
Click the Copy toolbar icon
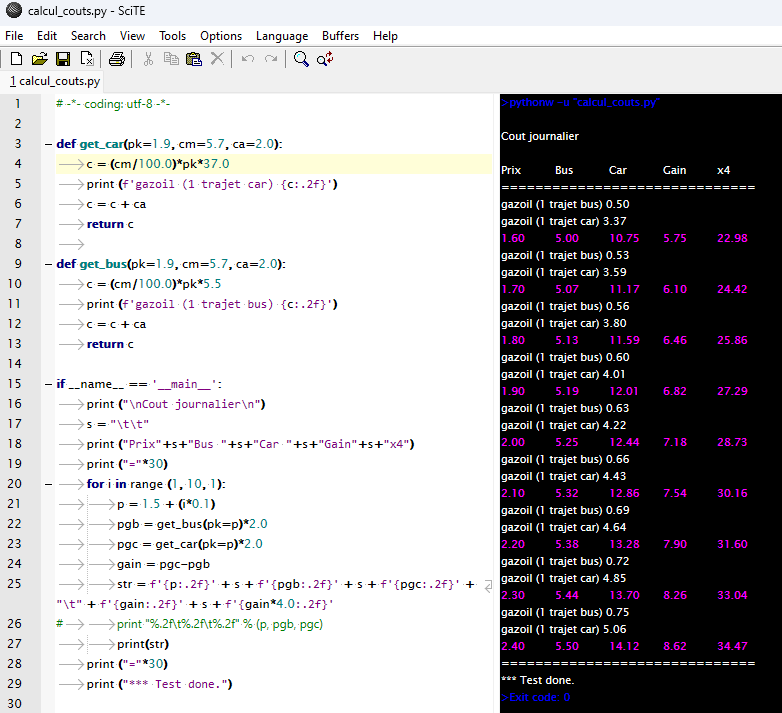[171, 59]
